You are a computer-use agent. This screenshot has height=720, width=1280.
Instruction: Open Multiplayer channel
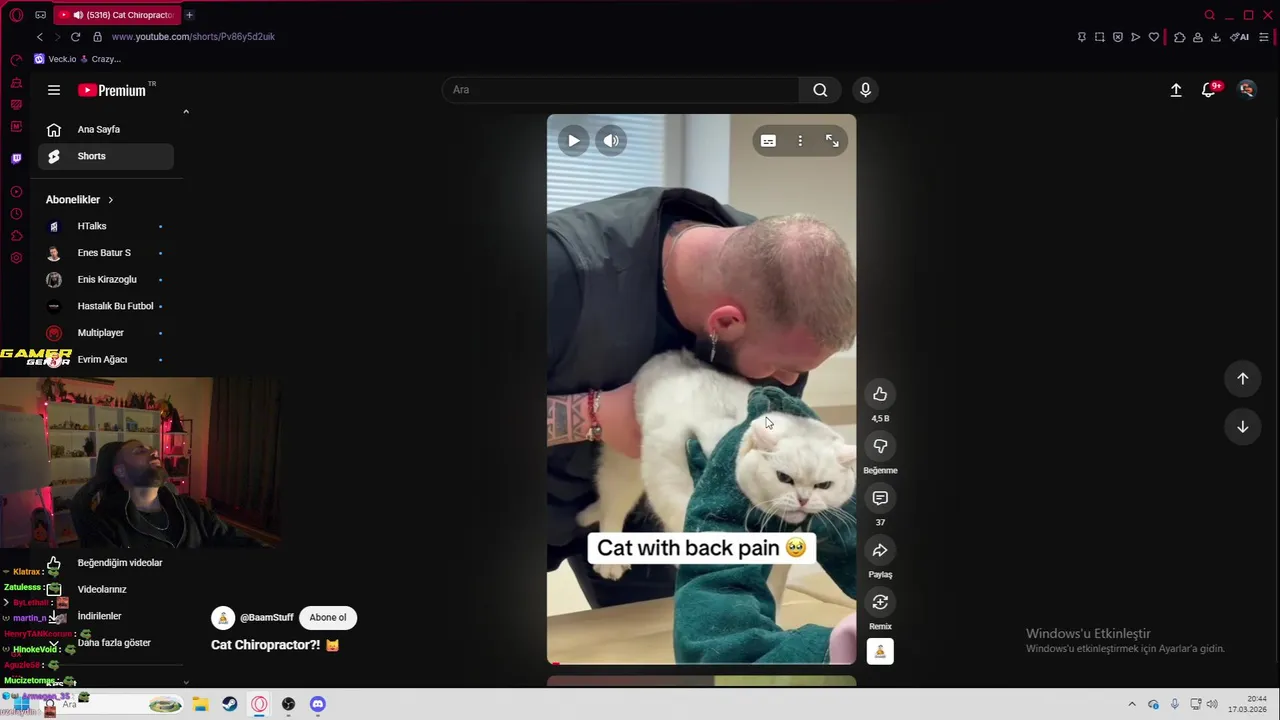(x=105, y=333)
